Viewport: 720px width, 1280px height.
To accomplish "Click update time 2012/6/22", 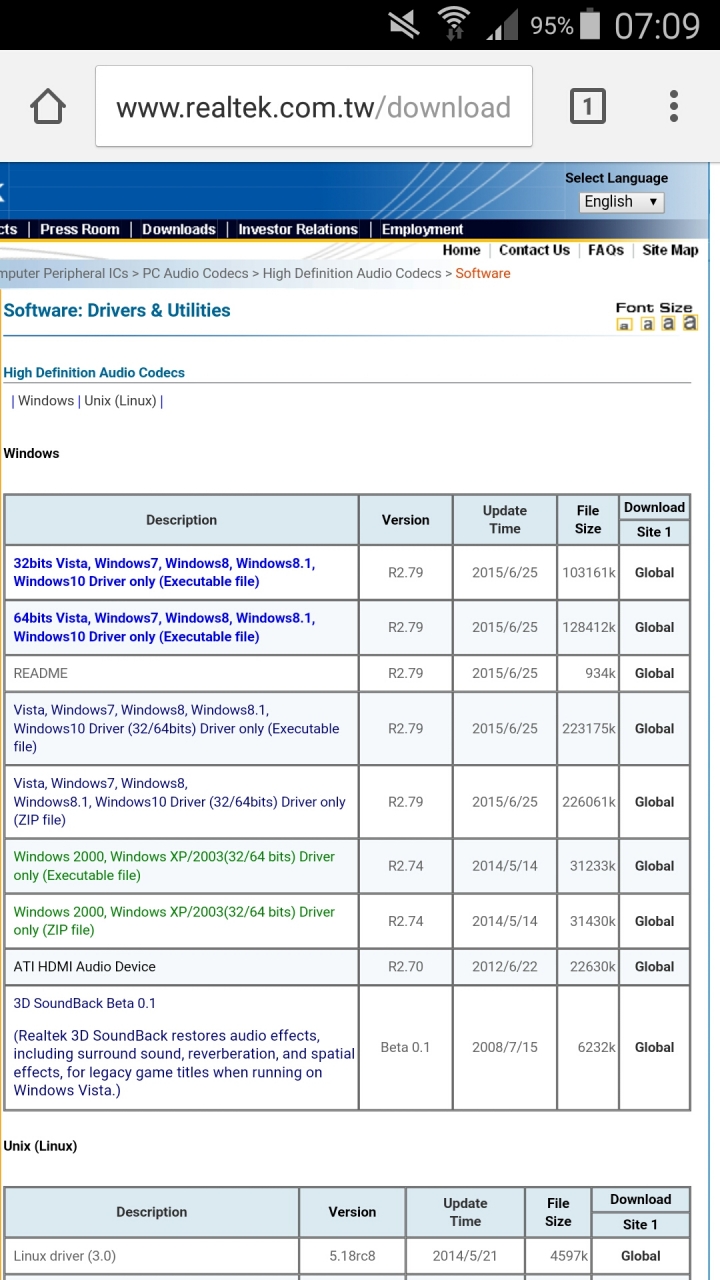I will (x=505, y=966).
